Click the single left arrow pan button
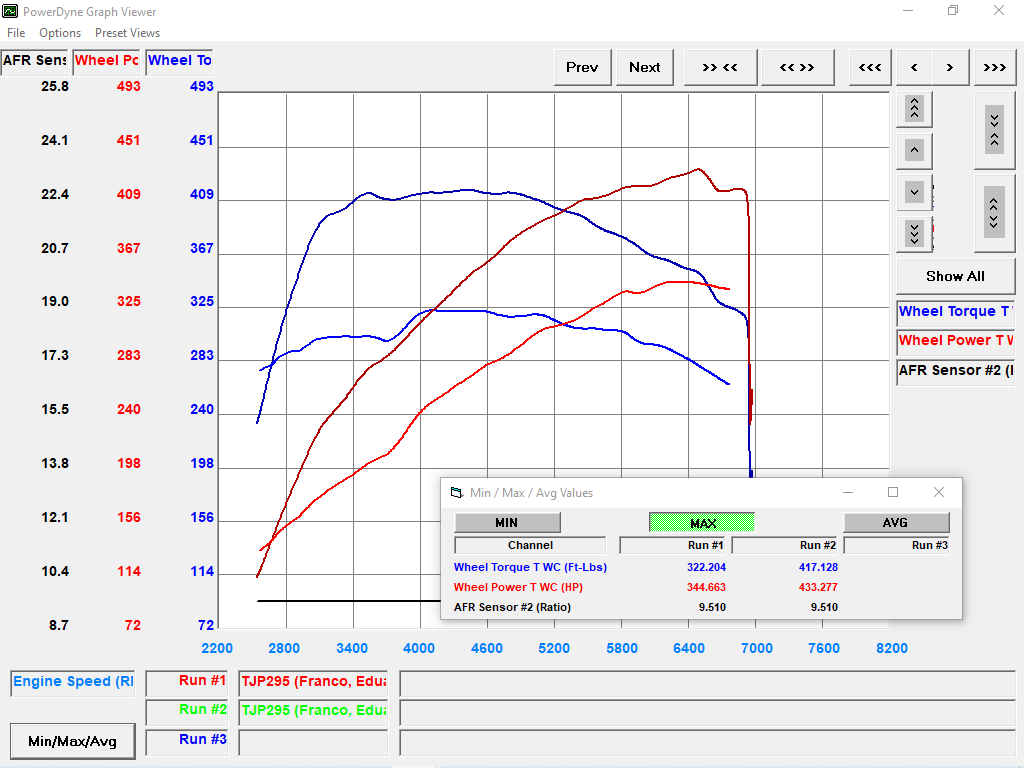Image resolution: width=1024 pixels, height=768 pixels. pyautogui.click(x=914, y=67)
